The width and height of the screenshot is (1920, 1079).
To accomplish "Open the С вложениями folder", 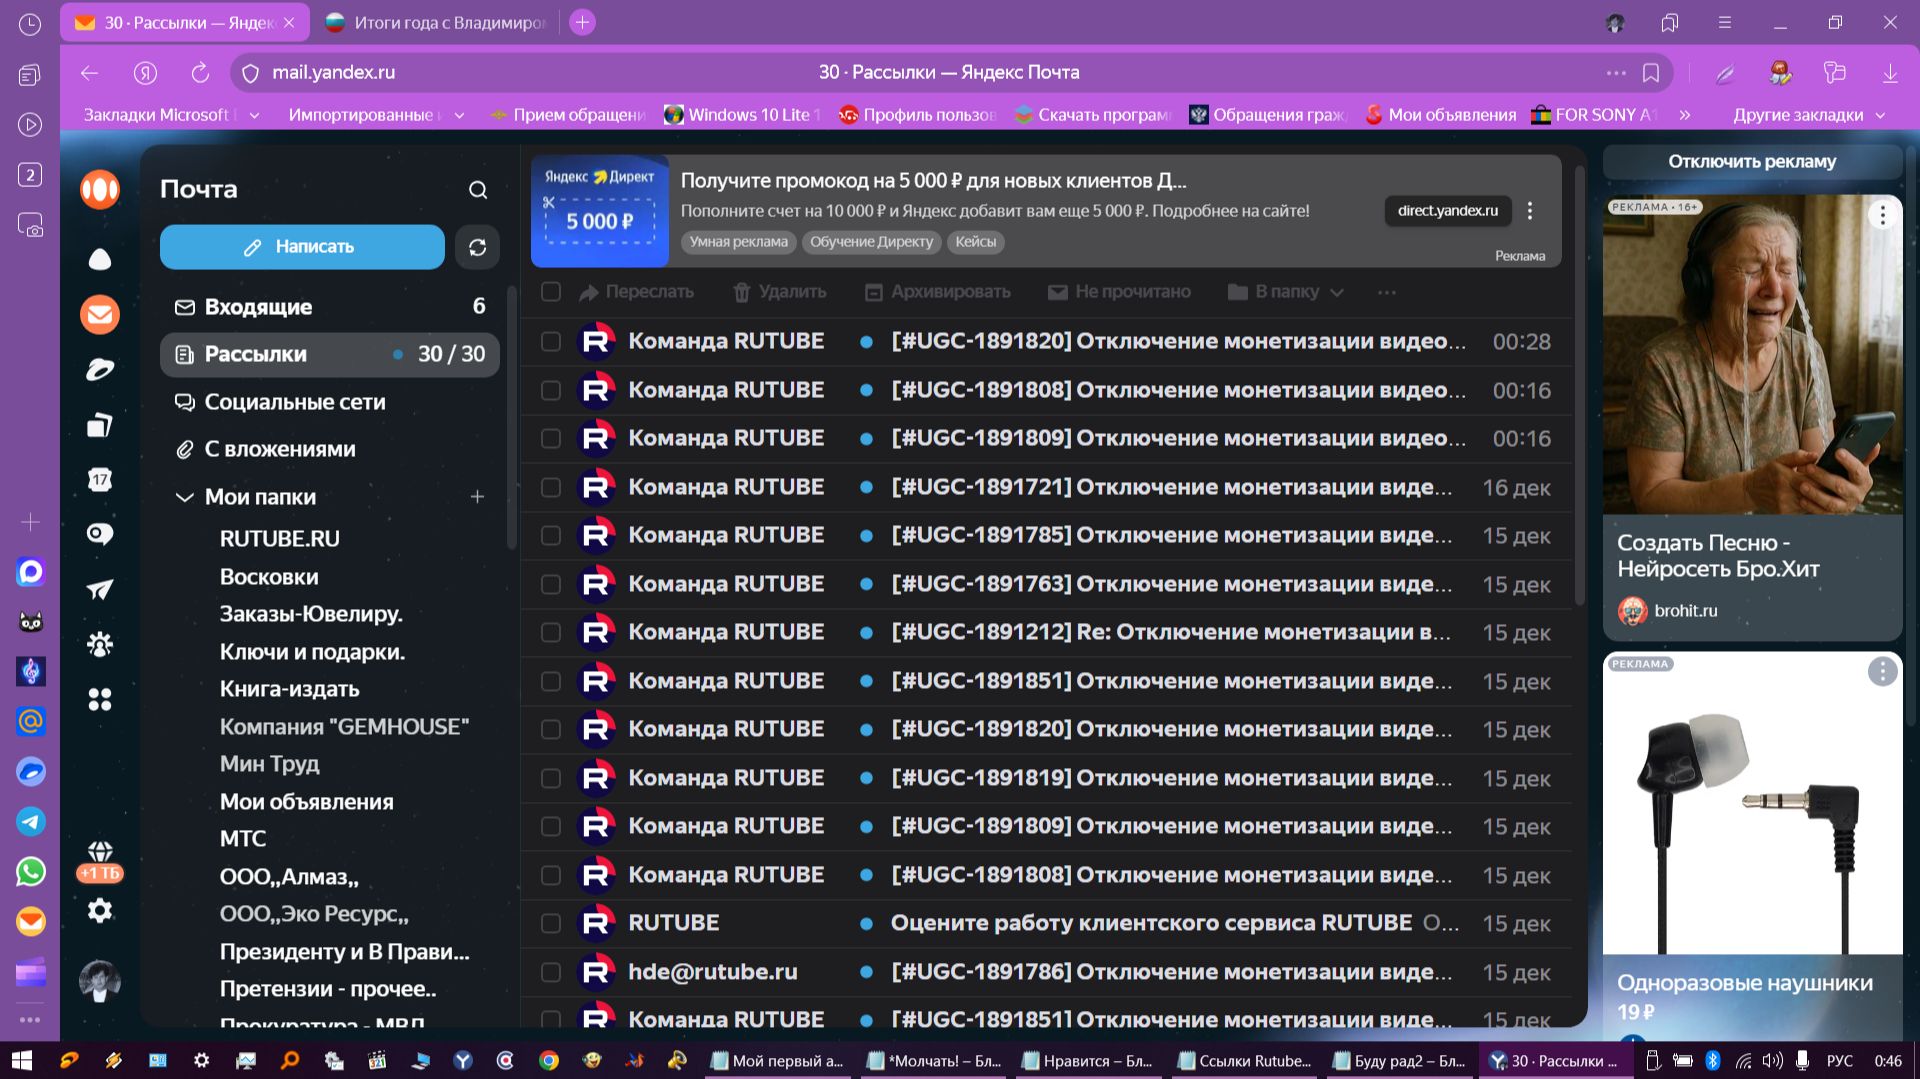I will (x=330, y=449).
